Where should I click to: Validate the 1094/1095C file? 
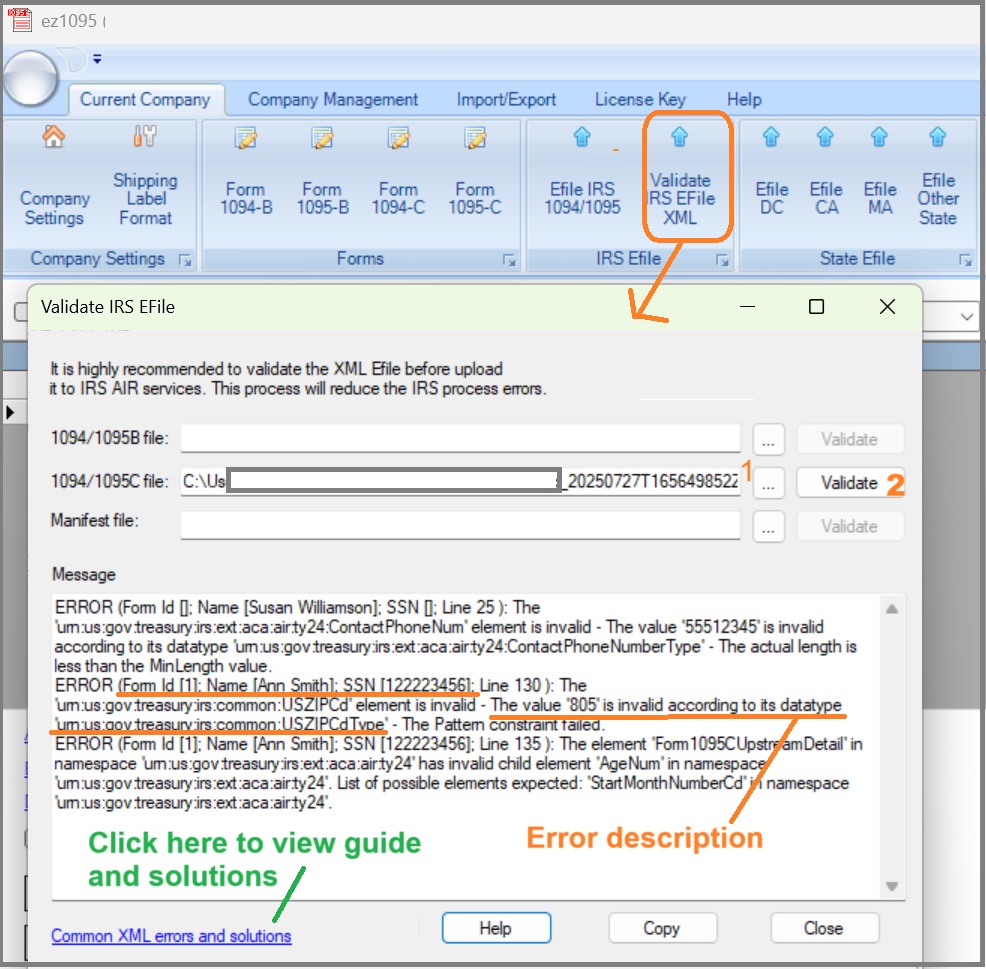coord(850,482)
